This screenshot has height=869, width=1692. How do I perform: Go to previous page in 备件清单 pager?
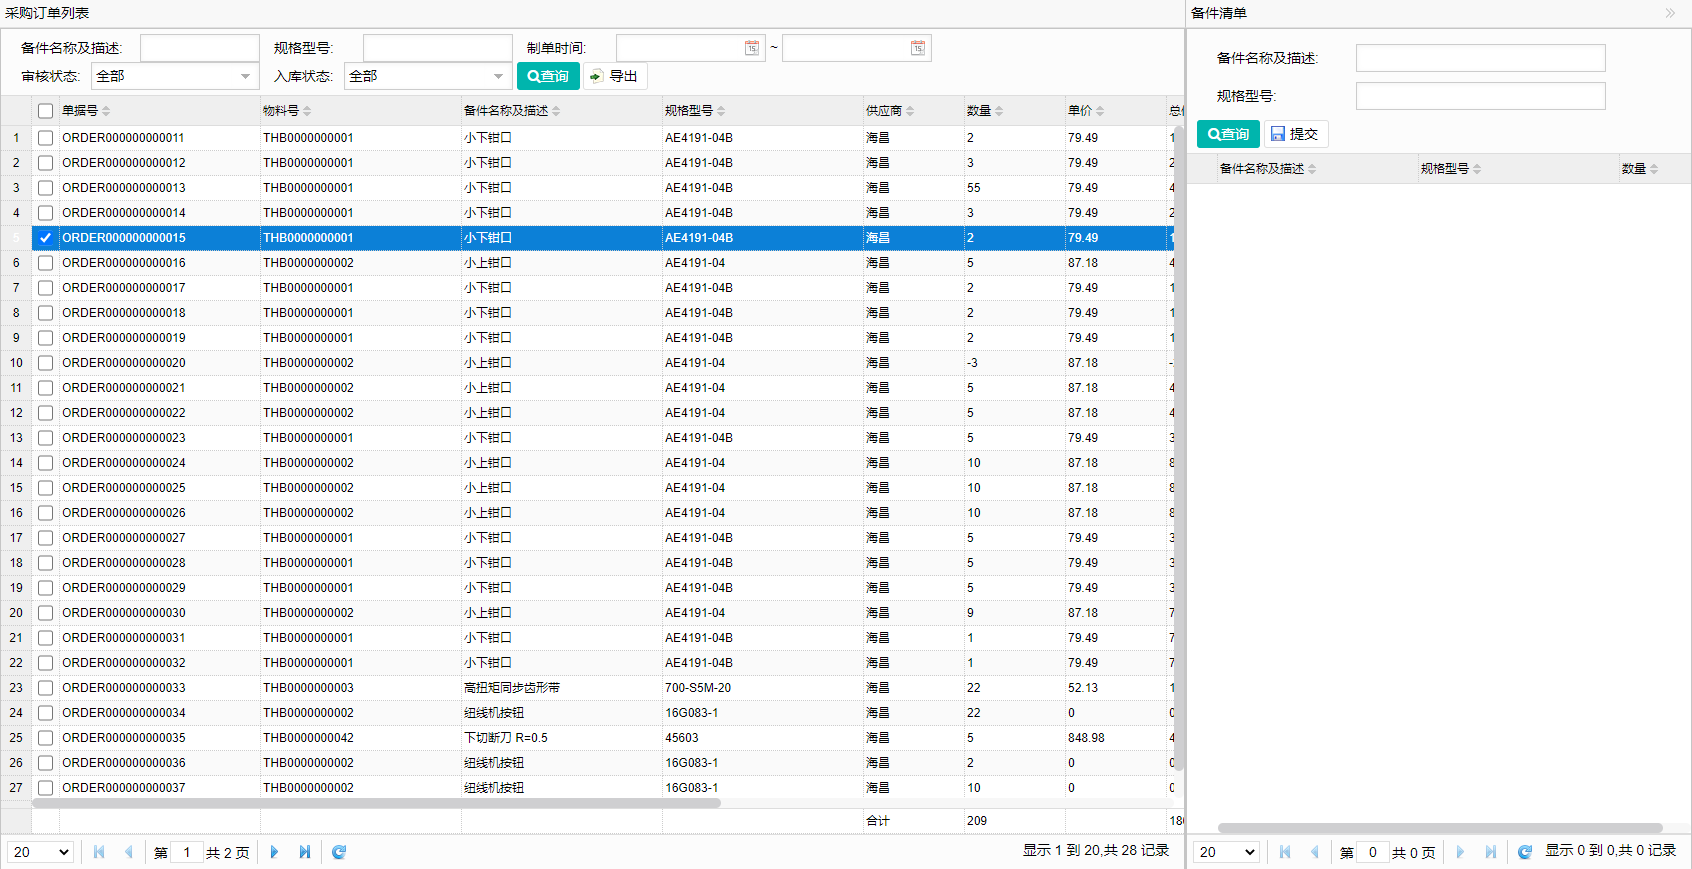(1315, 852)
